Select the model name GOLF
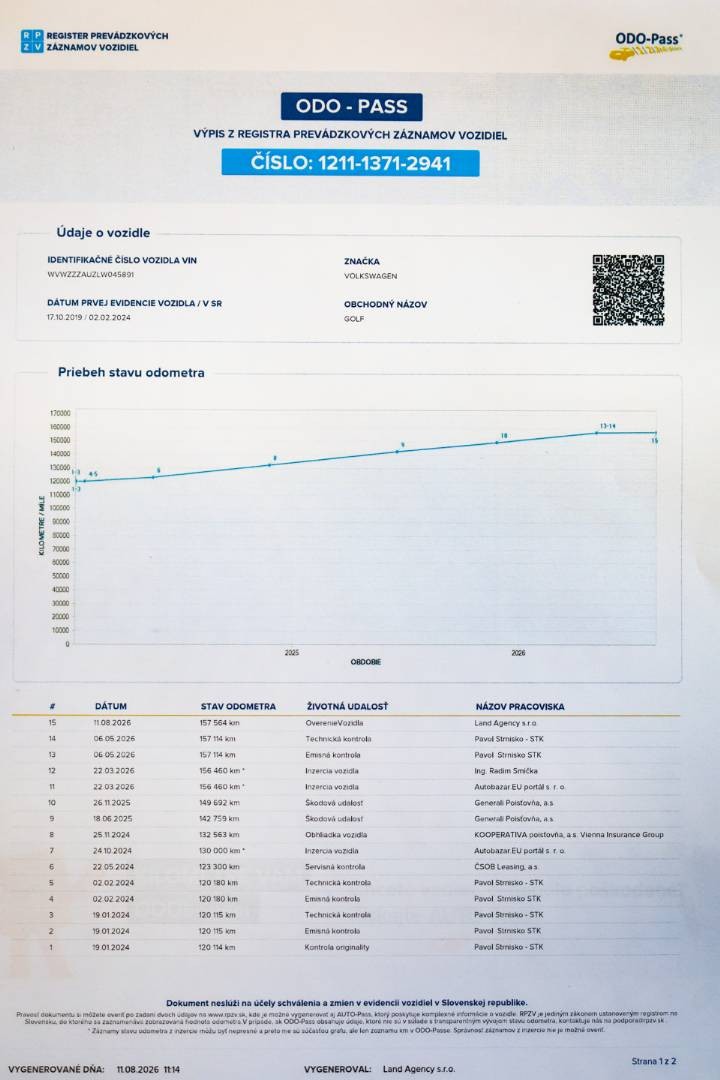 (354, 319)
